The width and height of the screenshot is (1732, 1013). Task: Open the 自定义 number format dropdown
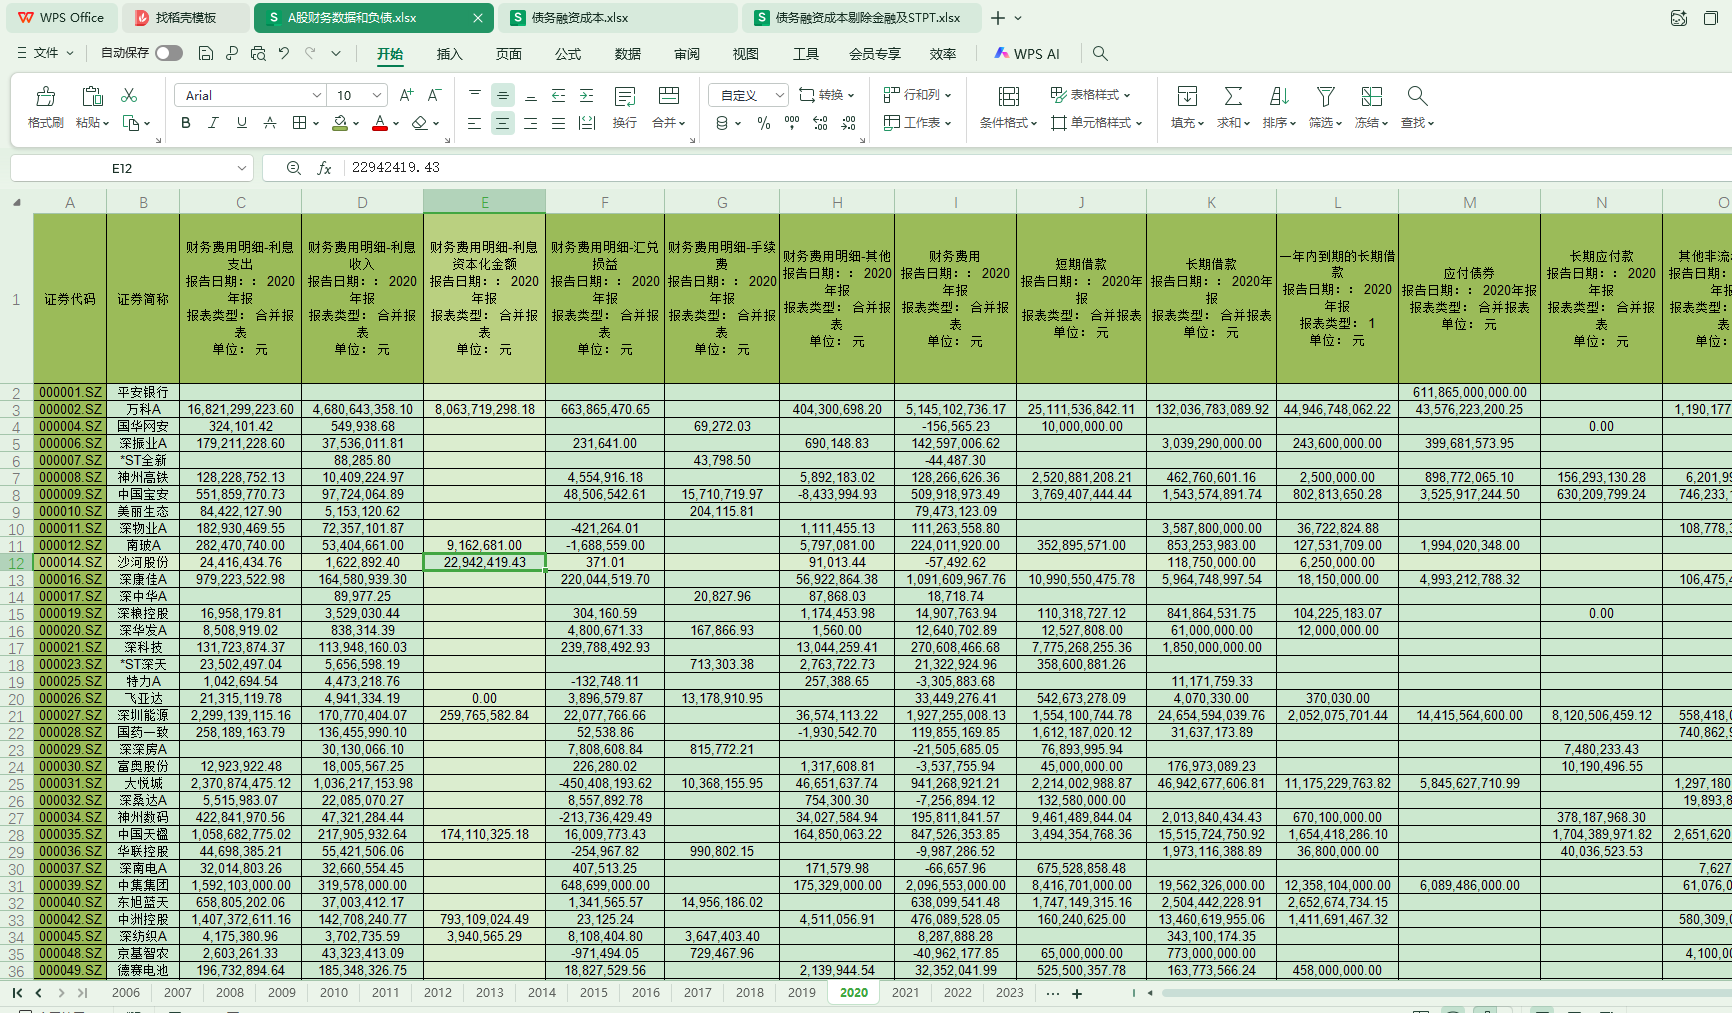click(x=778, y=95)
